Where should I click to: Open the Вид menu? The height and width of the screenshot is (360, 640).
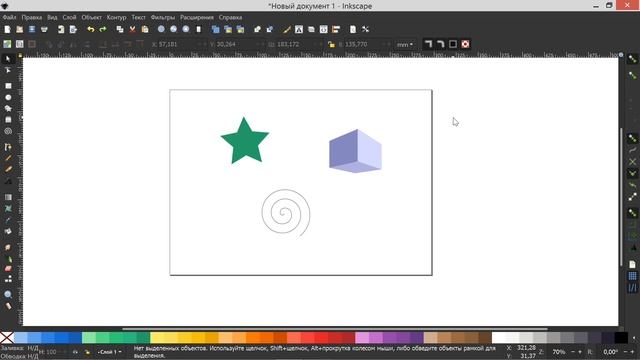point(52,18)
